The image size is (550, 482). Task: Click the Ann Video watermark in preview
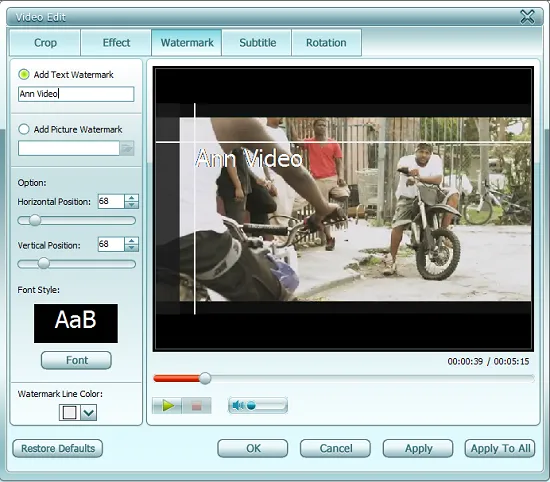(249, 159)
